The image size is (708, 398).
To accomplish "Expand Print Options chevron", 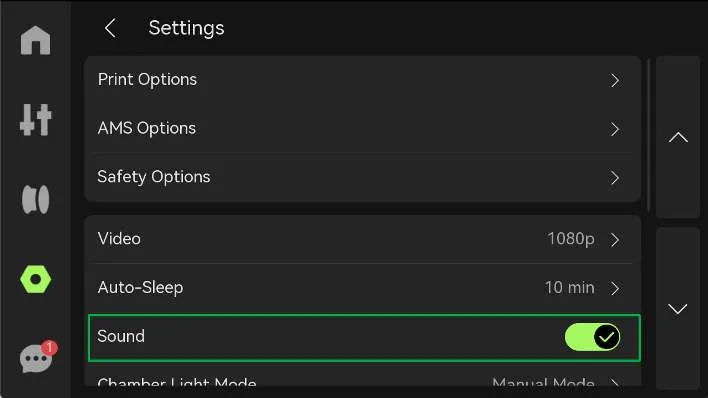I will click(x=615, y=80).
